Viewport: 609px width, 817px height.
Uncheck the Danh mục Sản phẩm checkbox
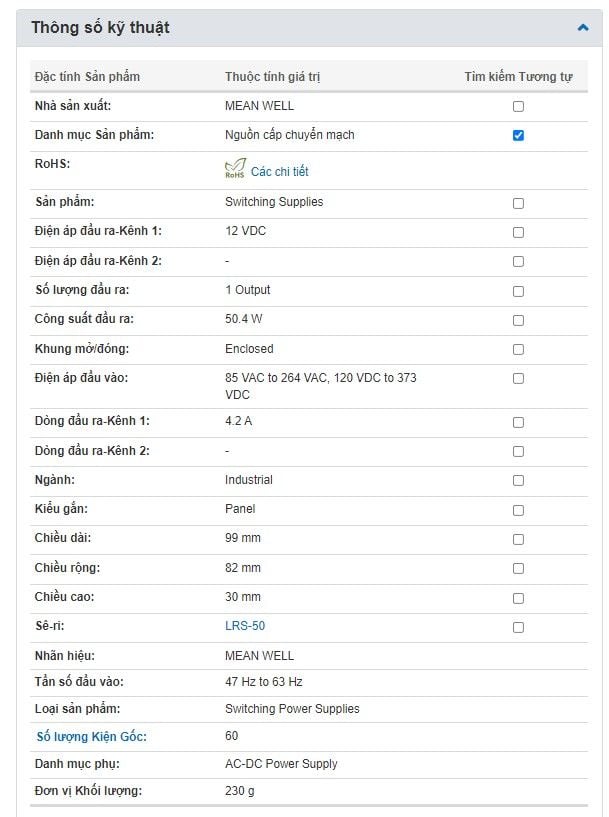click(x=518, y=135)
